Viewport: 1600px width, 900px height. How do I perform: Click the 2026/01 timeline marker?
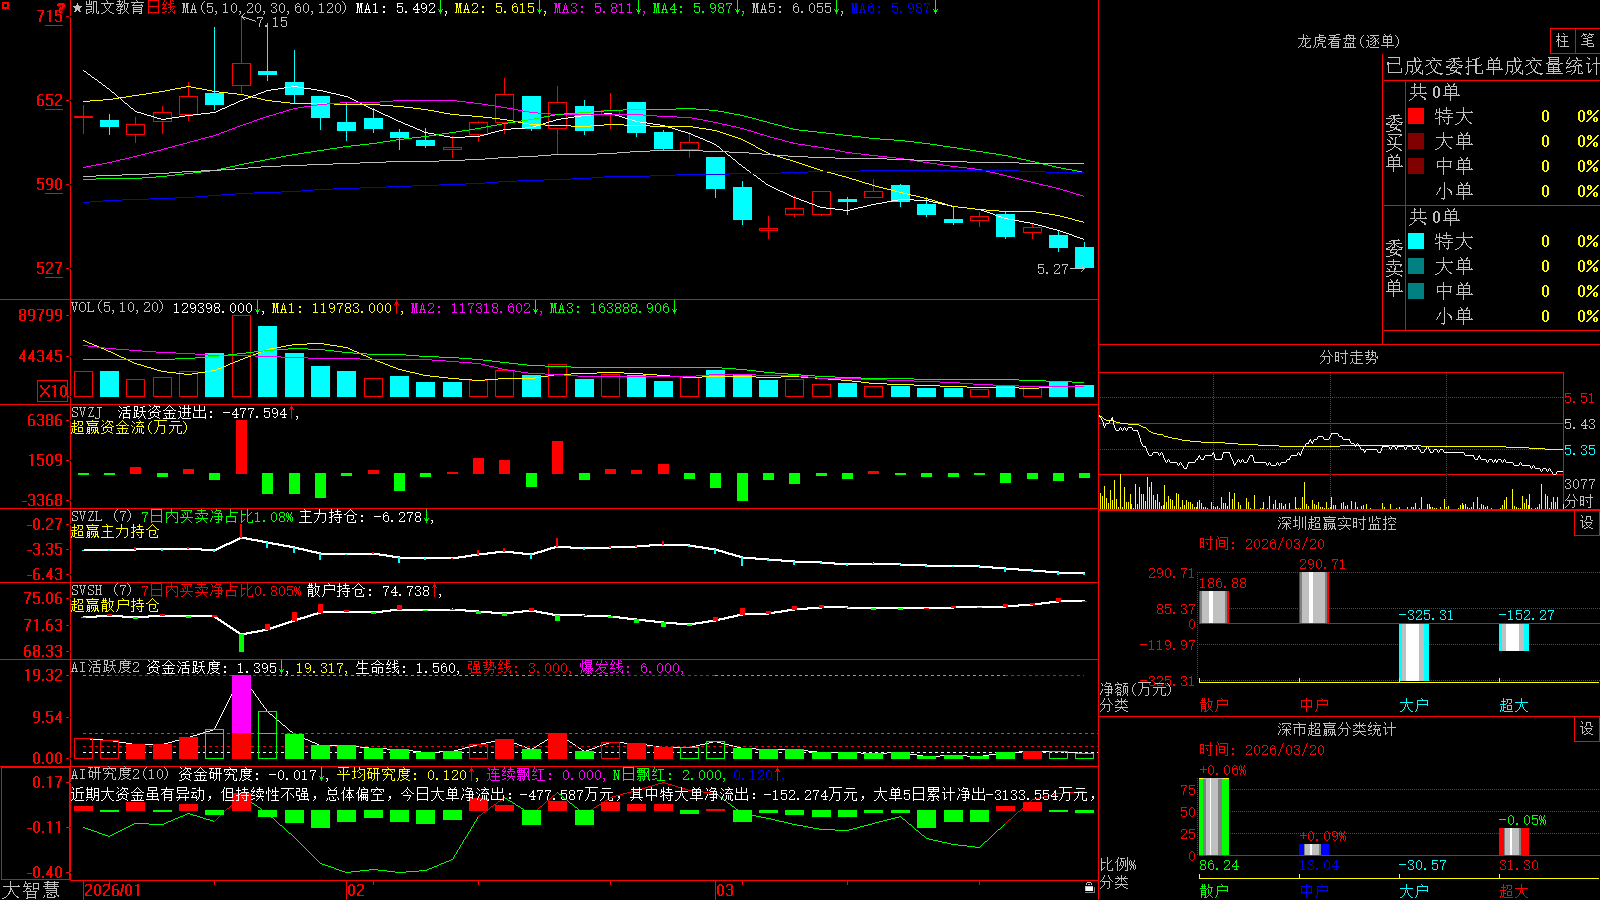(x=113, y=890)
